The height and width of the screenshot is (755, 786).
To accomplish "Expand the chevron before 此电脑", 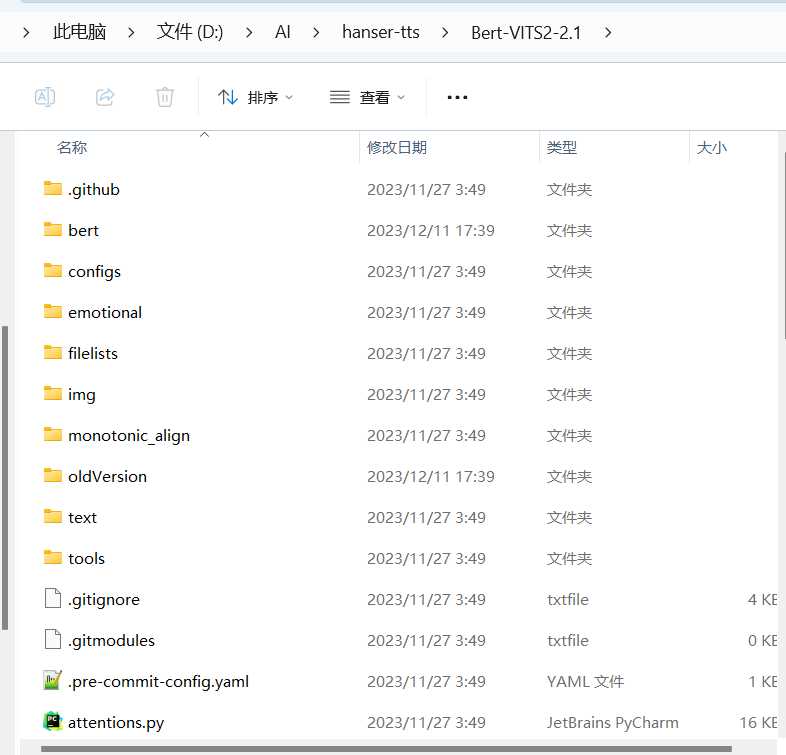I will pyautogui.click(x=27, y=33).
